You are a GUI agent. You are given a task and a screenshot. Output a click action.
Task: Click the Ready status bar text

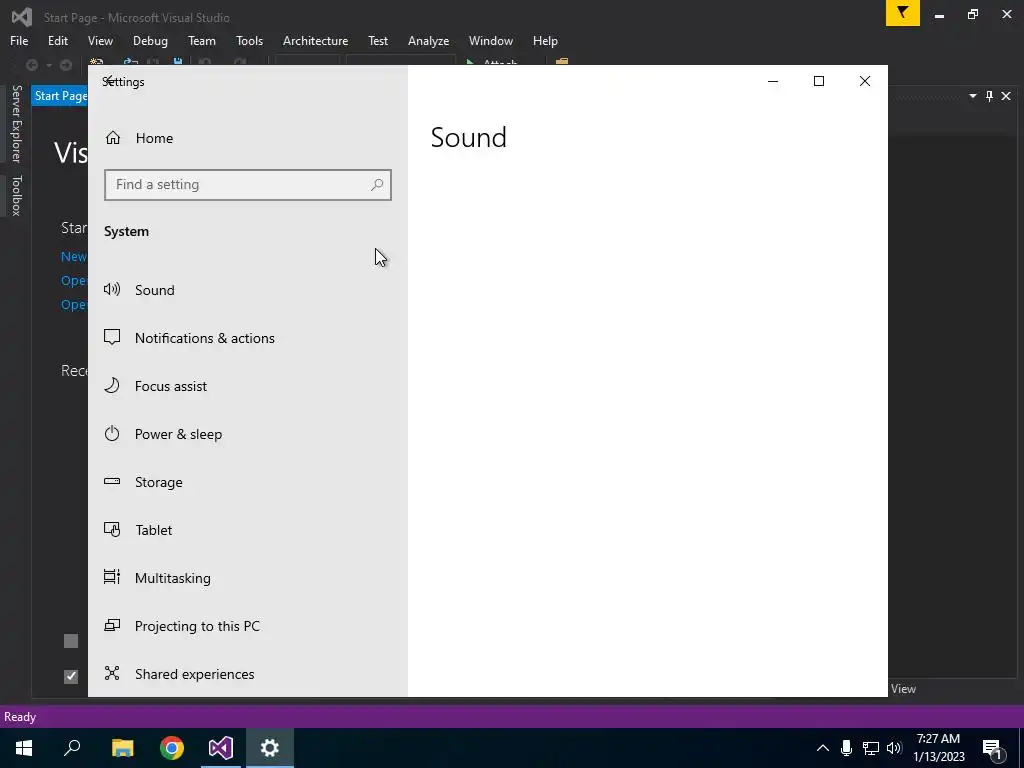point(20,717)
